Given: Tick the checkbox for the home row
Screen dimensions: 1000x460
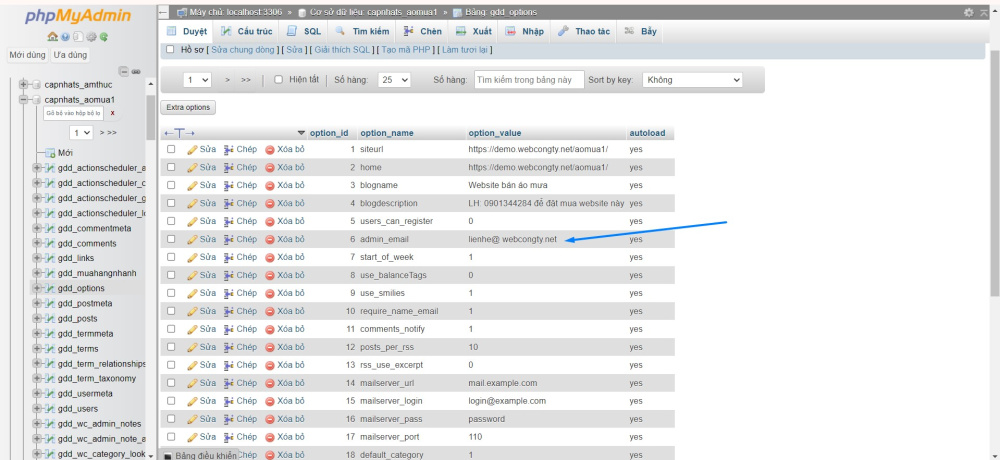Looking at the screenshot, I should pos(171,167).
